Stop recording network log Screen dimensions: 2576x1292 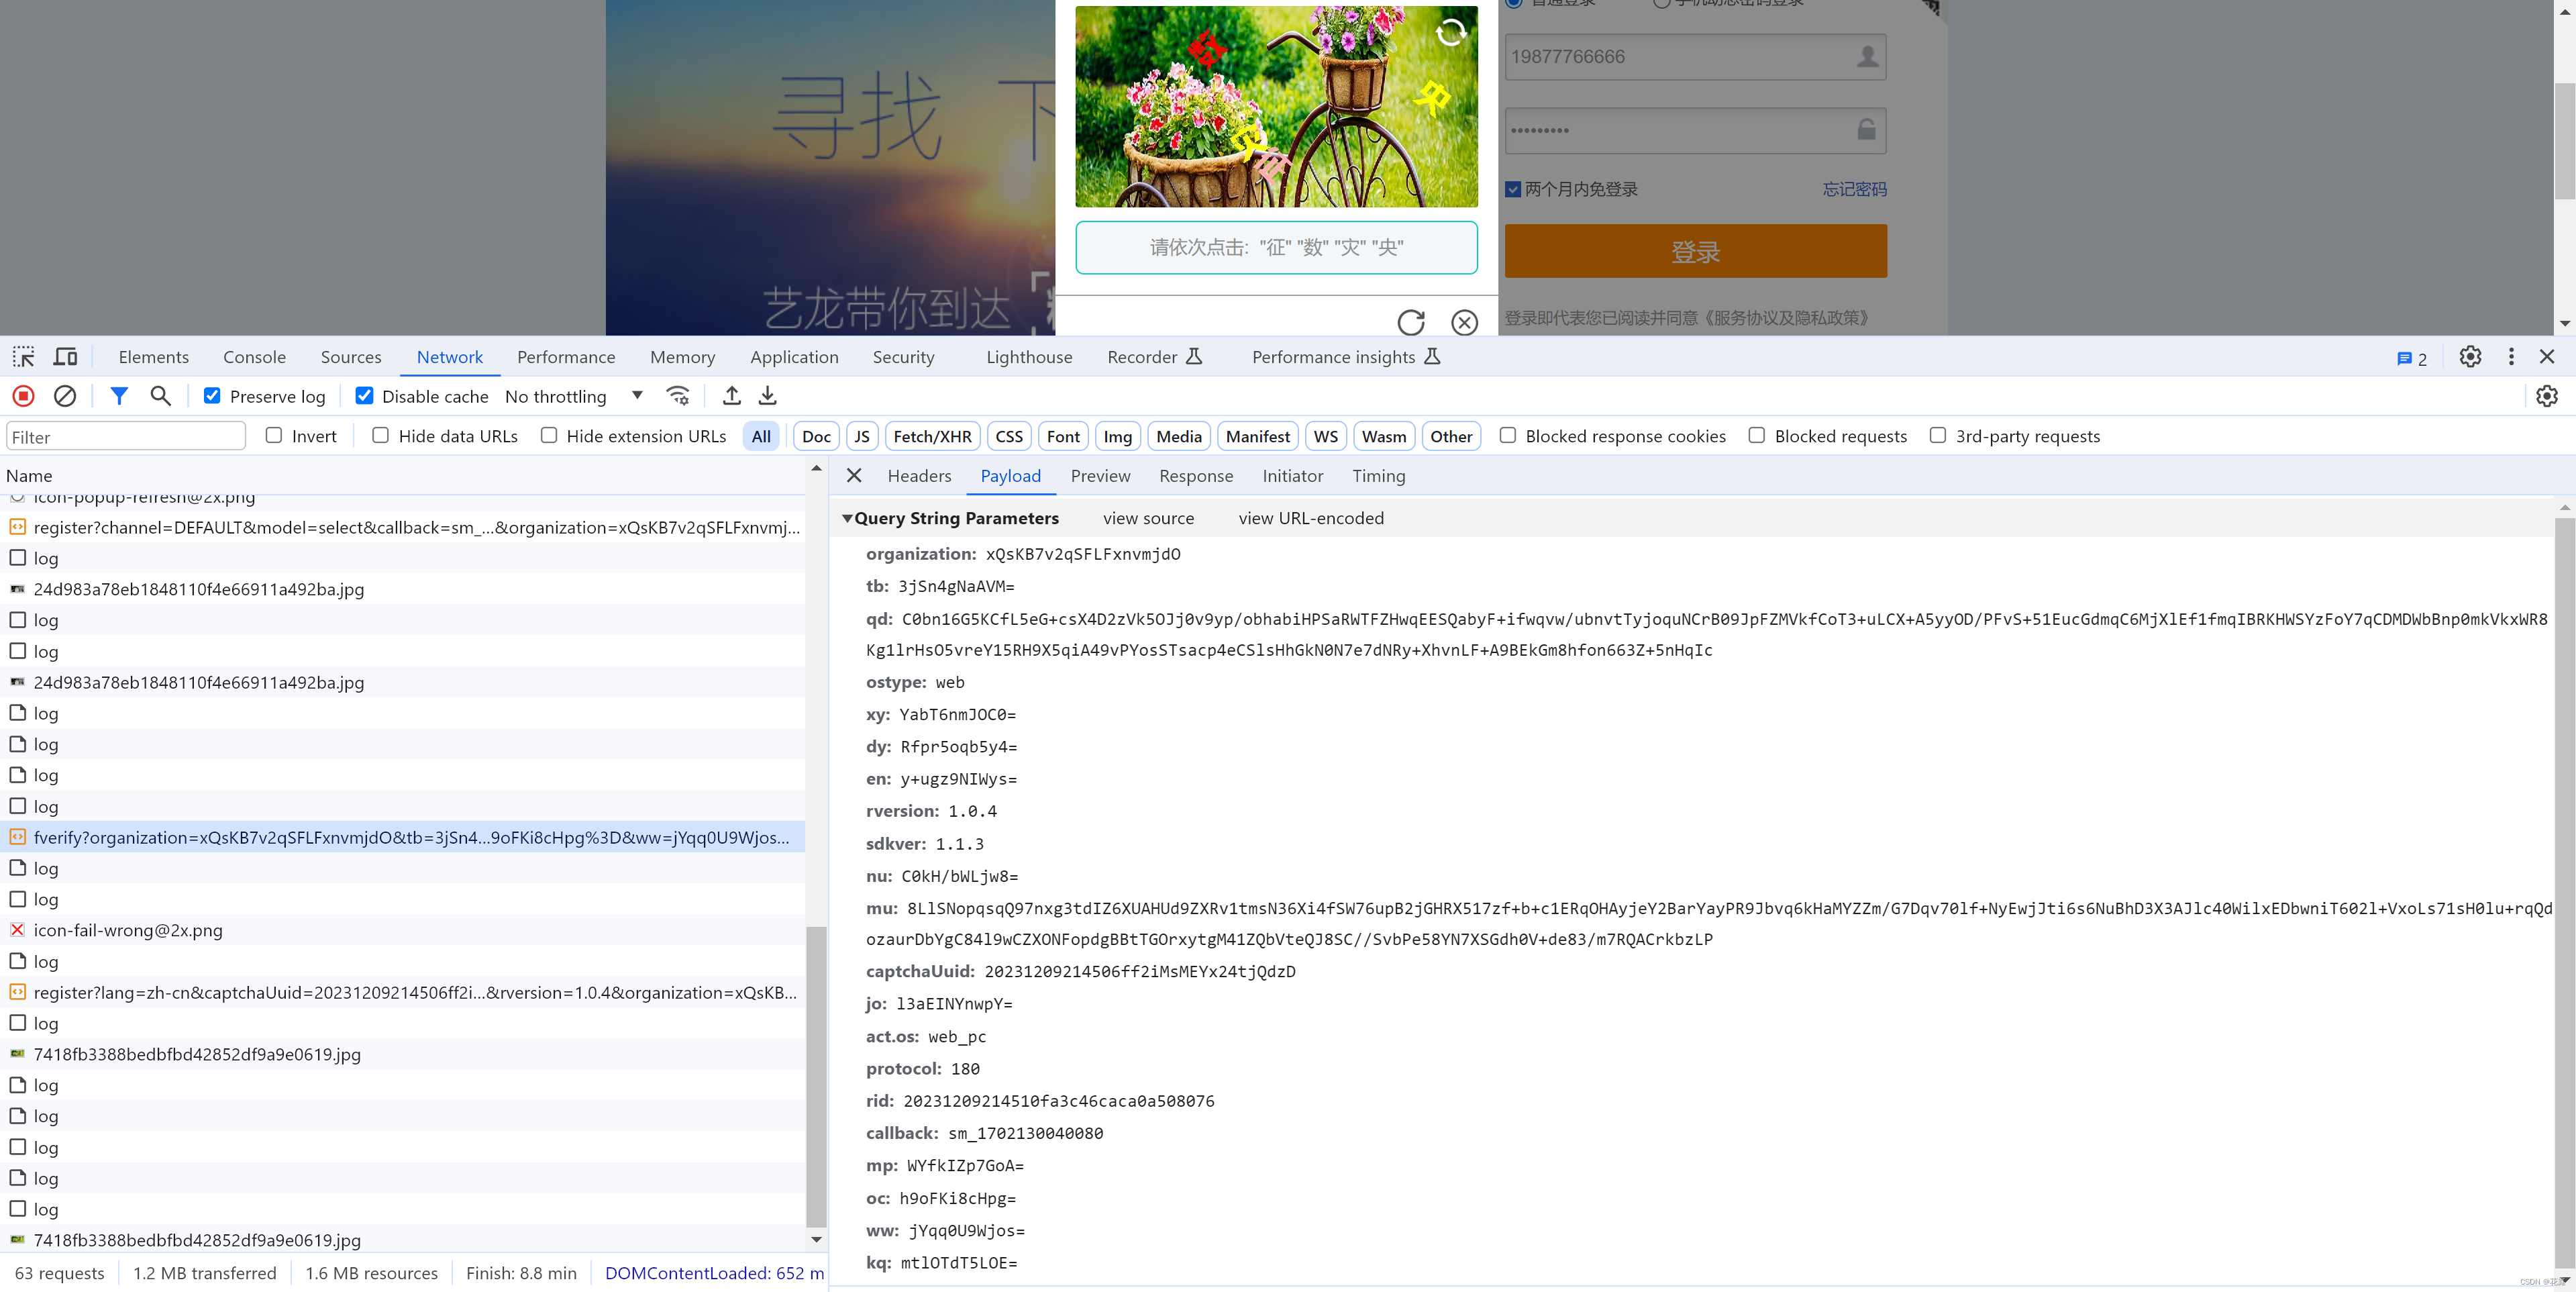(x=24, y=396)
